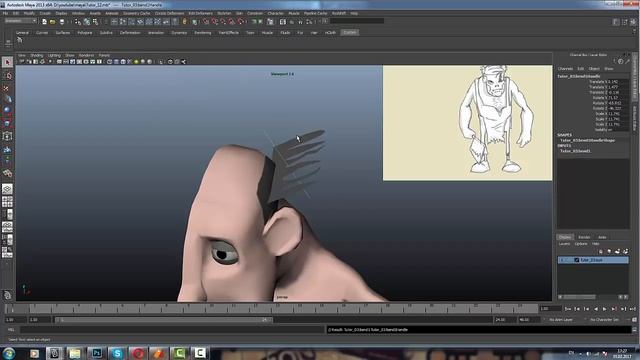This screenshot has height=360, width=640.
Task: Jump to start of playback range
Action: coord(568,309)
